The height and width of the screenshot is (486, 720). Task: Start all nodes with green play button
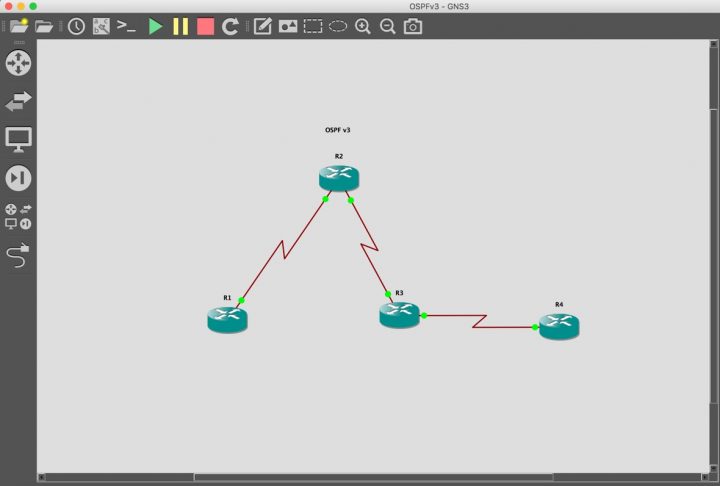click(x=155, y=26)
